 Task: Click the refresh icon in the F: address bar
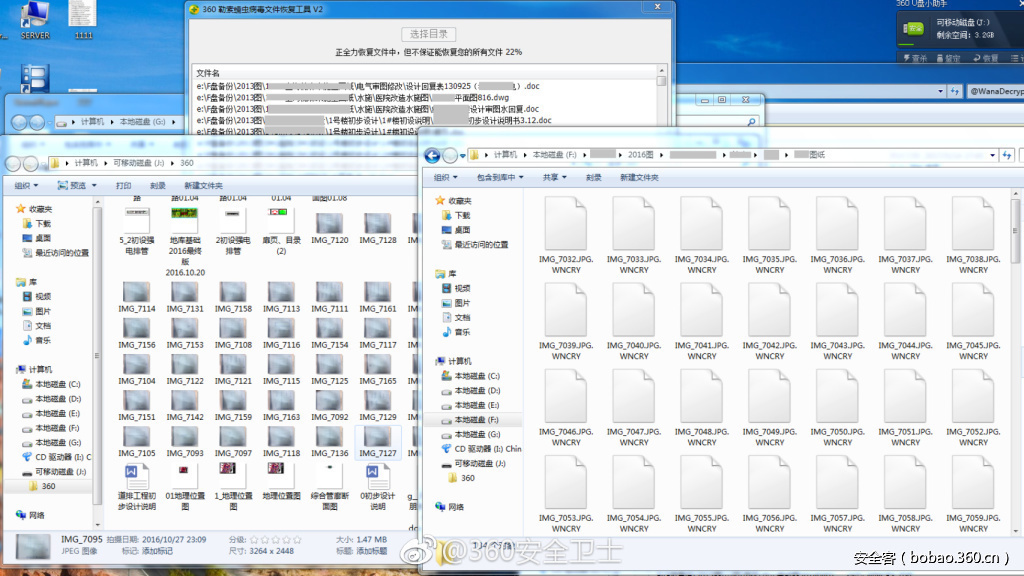[x=1008, y=156]
